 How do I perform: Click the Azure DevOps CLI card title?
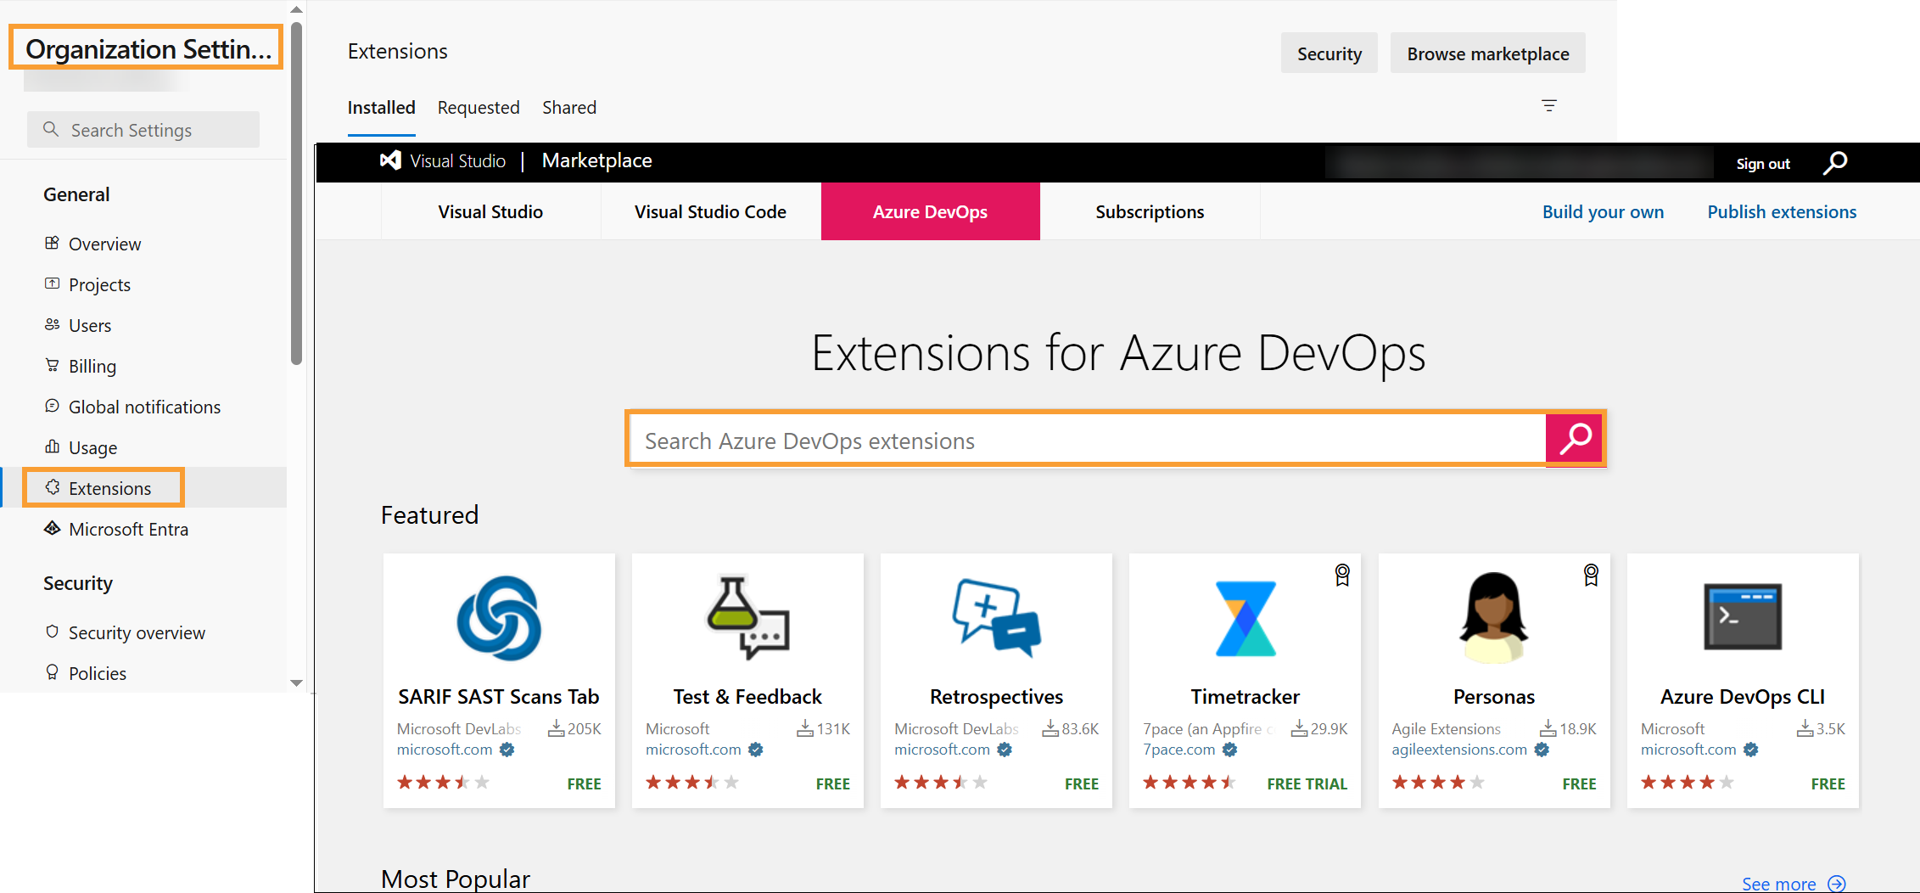click(1743, 696)
